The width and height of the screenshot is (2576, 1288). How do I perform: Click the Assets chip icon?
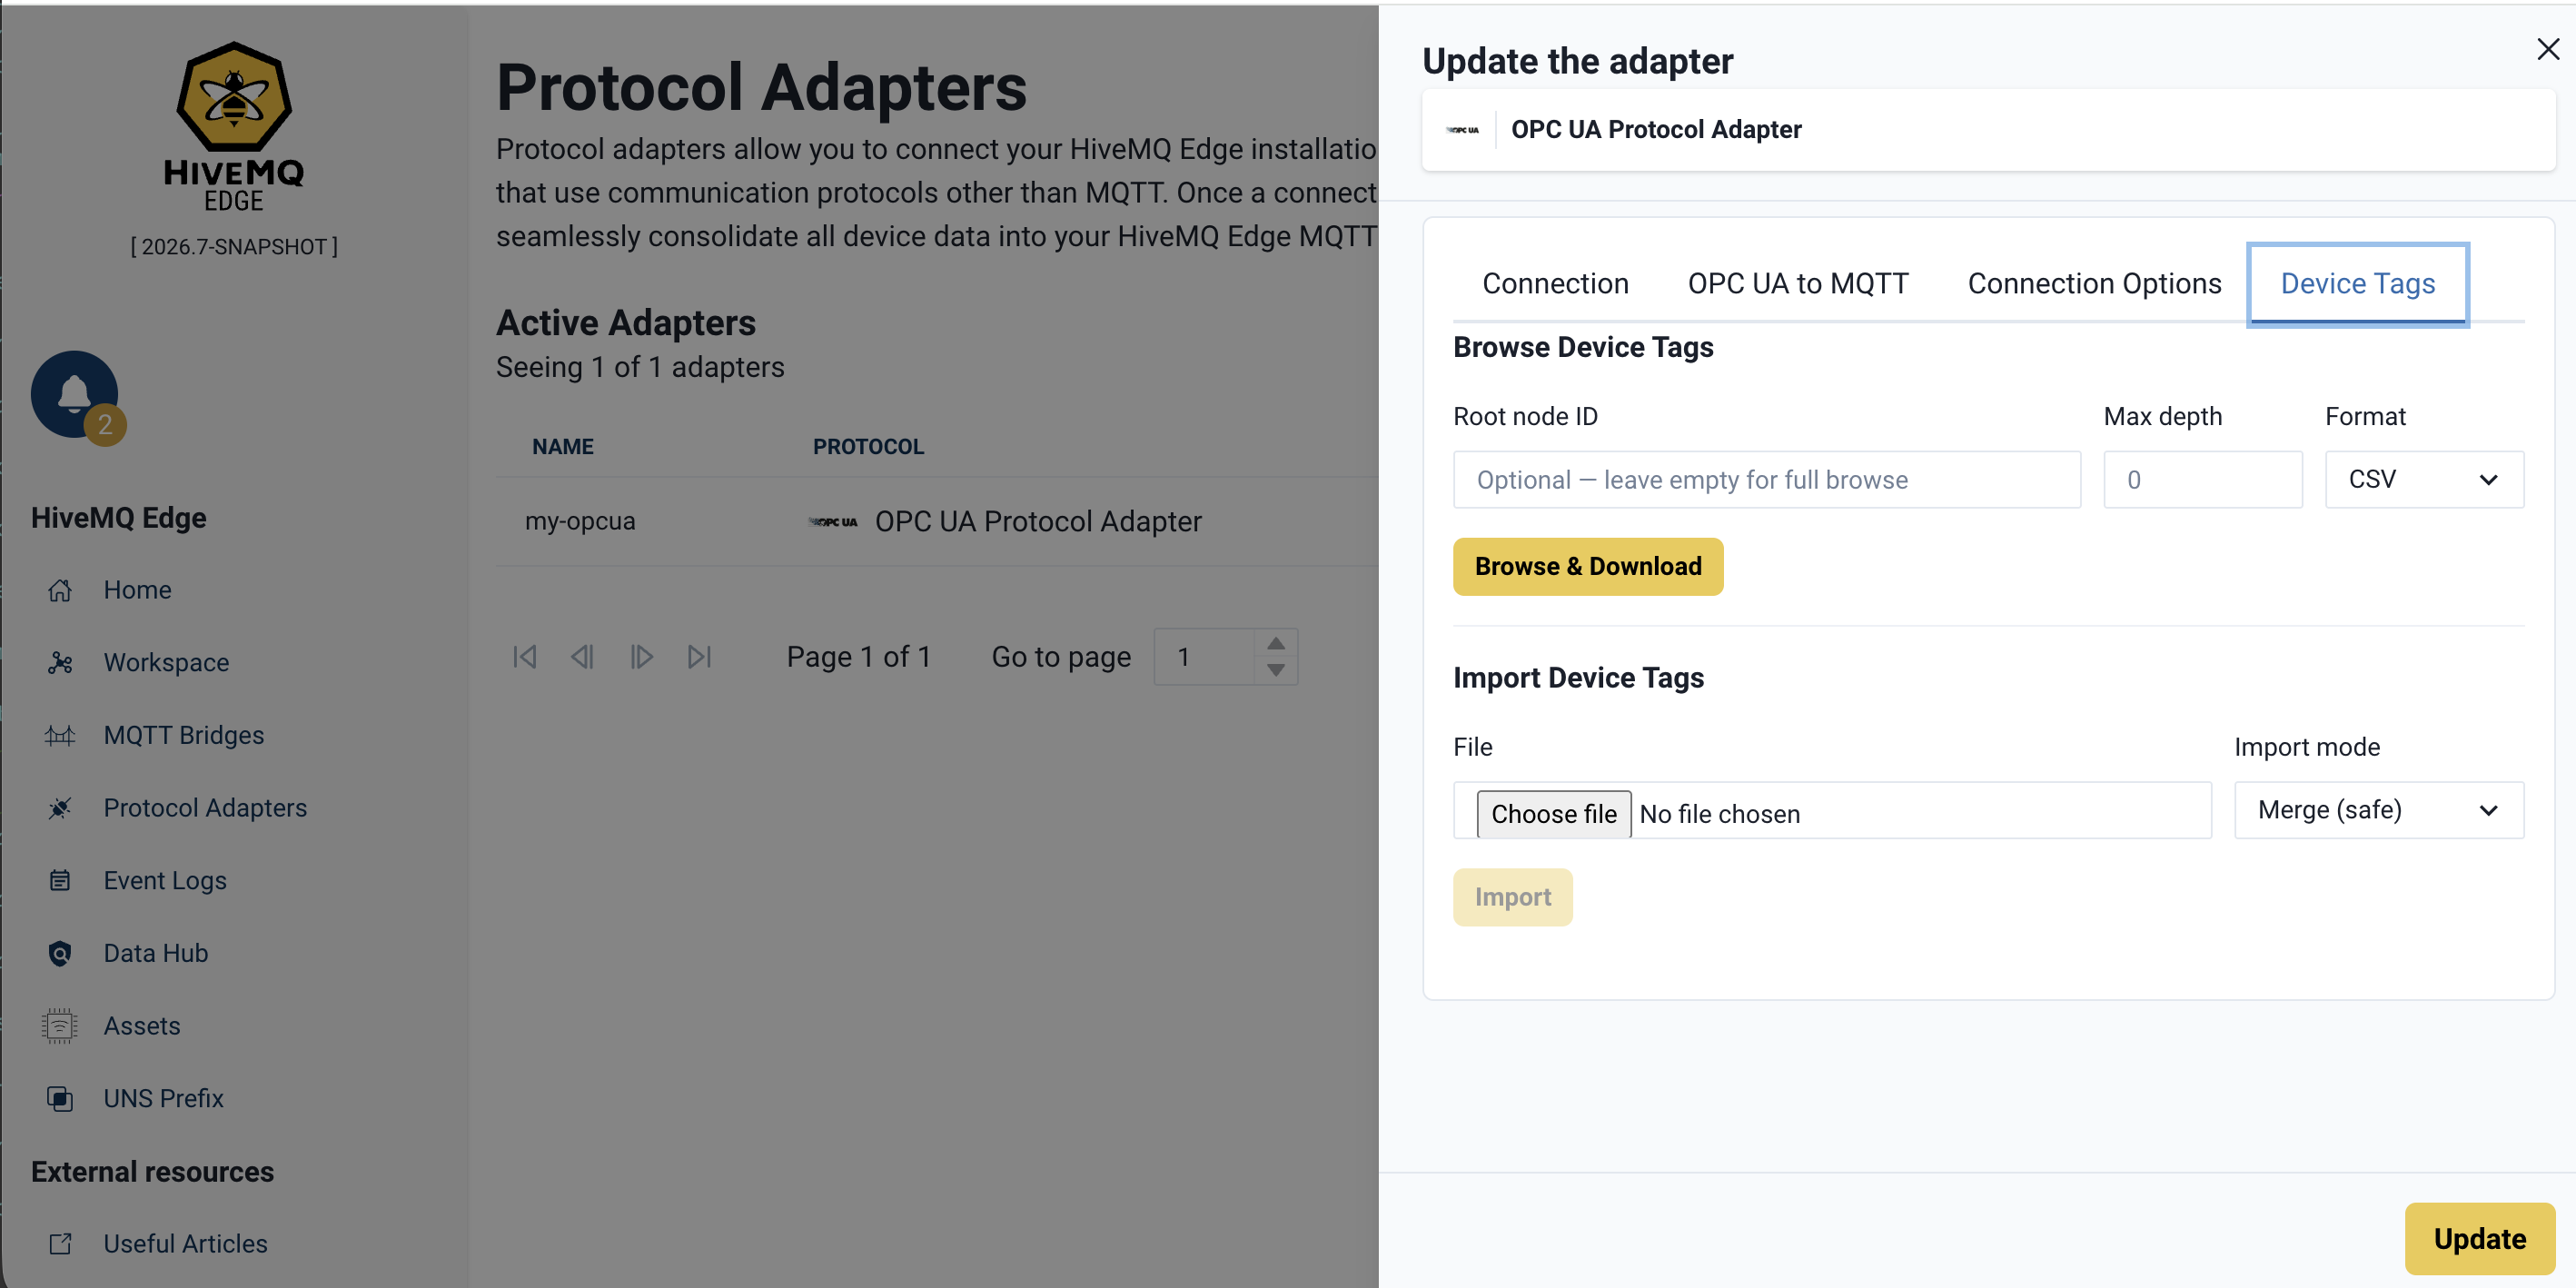[60, 1026]
